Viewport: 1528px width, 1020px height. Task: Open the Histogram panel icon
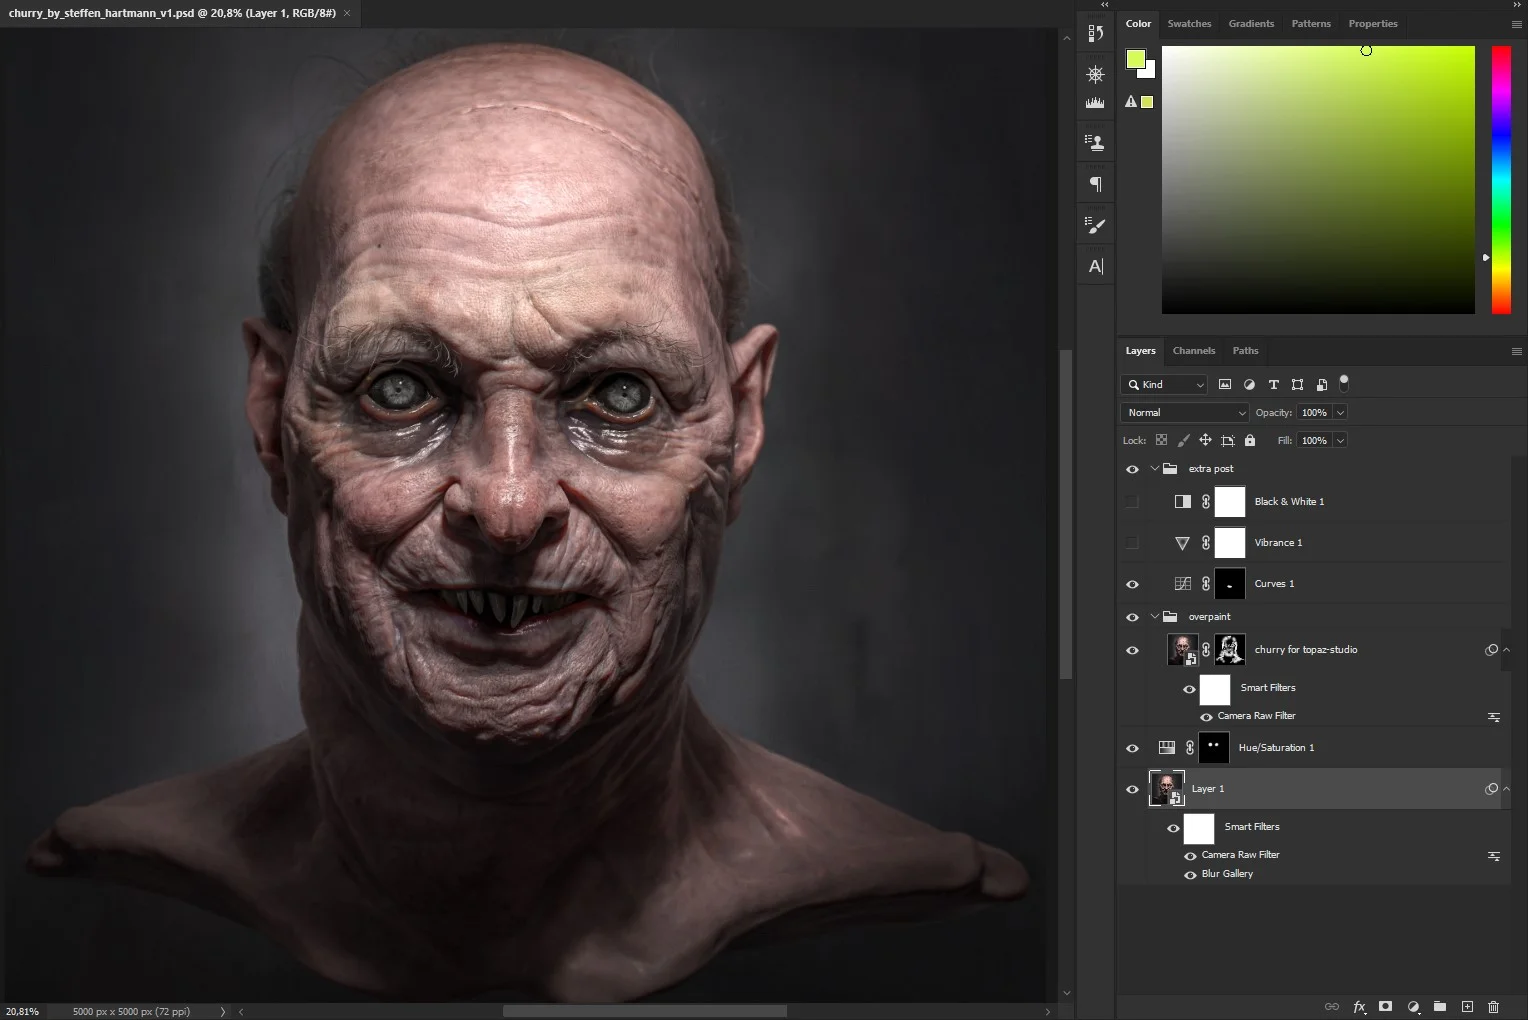pyautogui.click(x=1096, y=102)
